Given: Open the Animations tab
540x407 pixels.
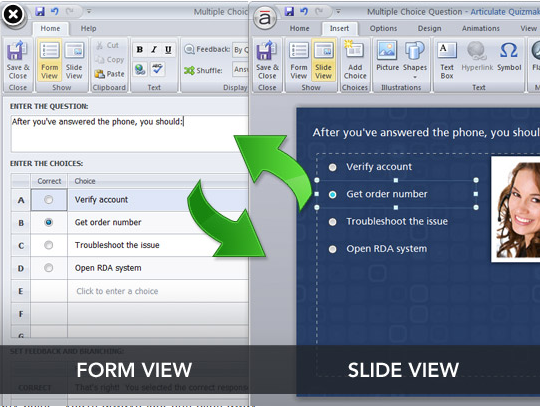Looking at the screenshot, I should [x=480, y=29].
